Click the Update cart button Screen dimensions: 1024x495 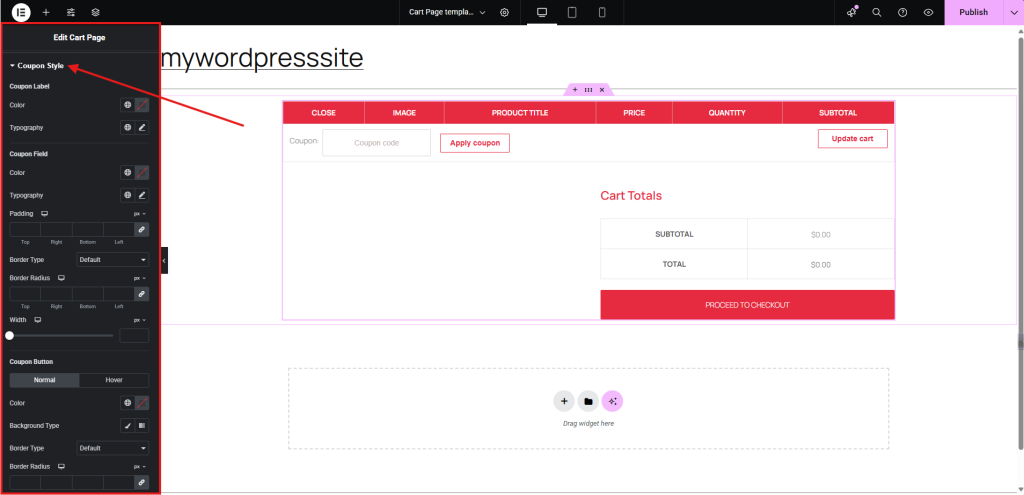pyautogui.click(x=852, y=138)
